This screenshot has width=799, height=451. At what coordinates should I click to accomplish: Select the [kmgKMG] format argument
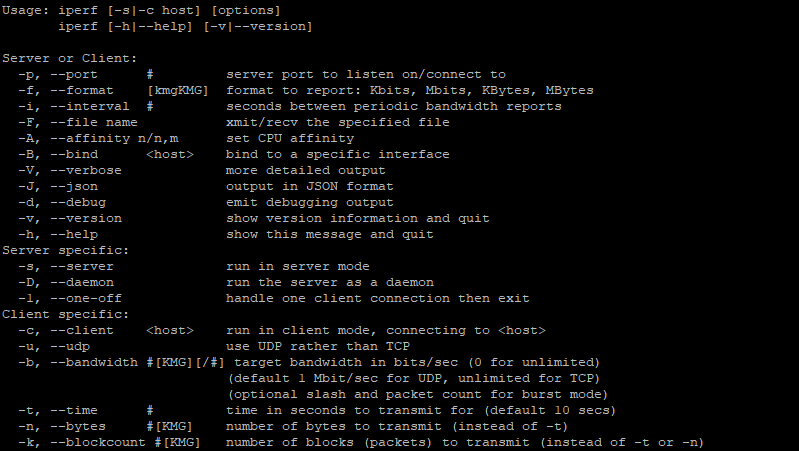(177, 91)
